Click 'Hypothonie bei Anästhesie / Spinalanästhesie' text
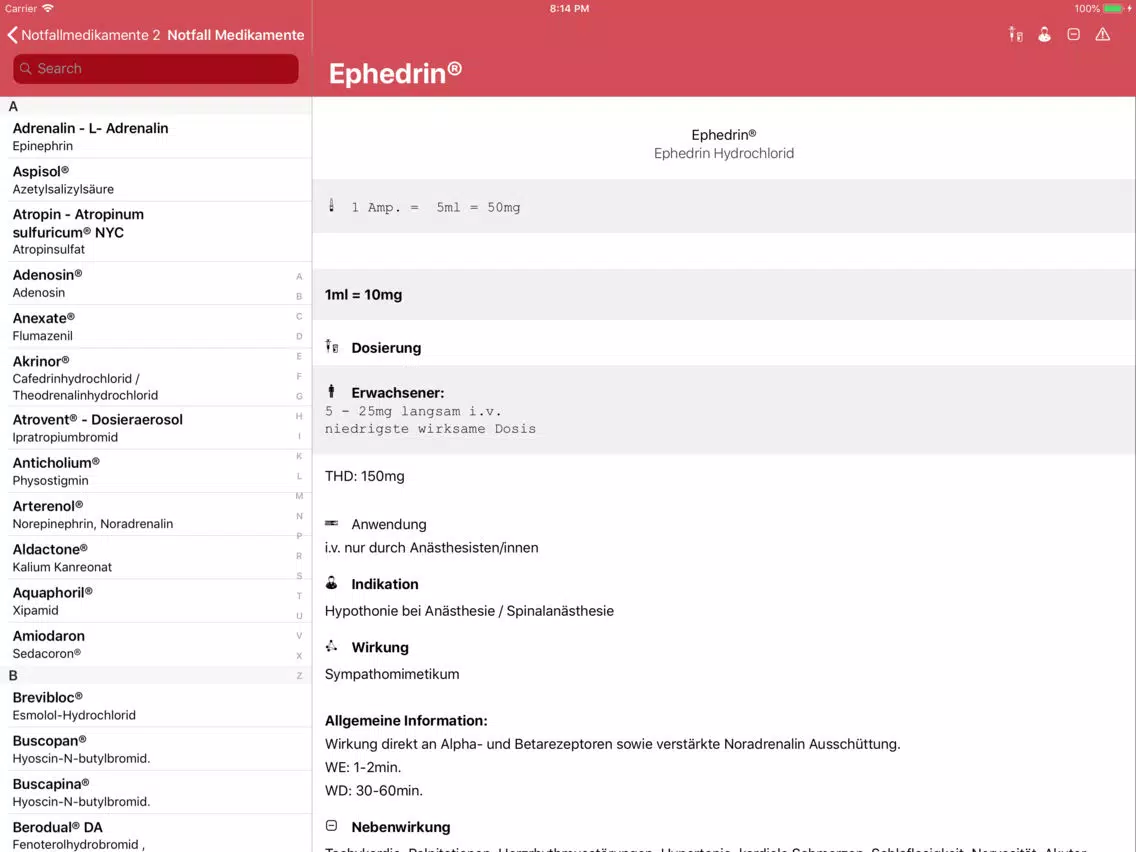 click(x=469, y=611)
